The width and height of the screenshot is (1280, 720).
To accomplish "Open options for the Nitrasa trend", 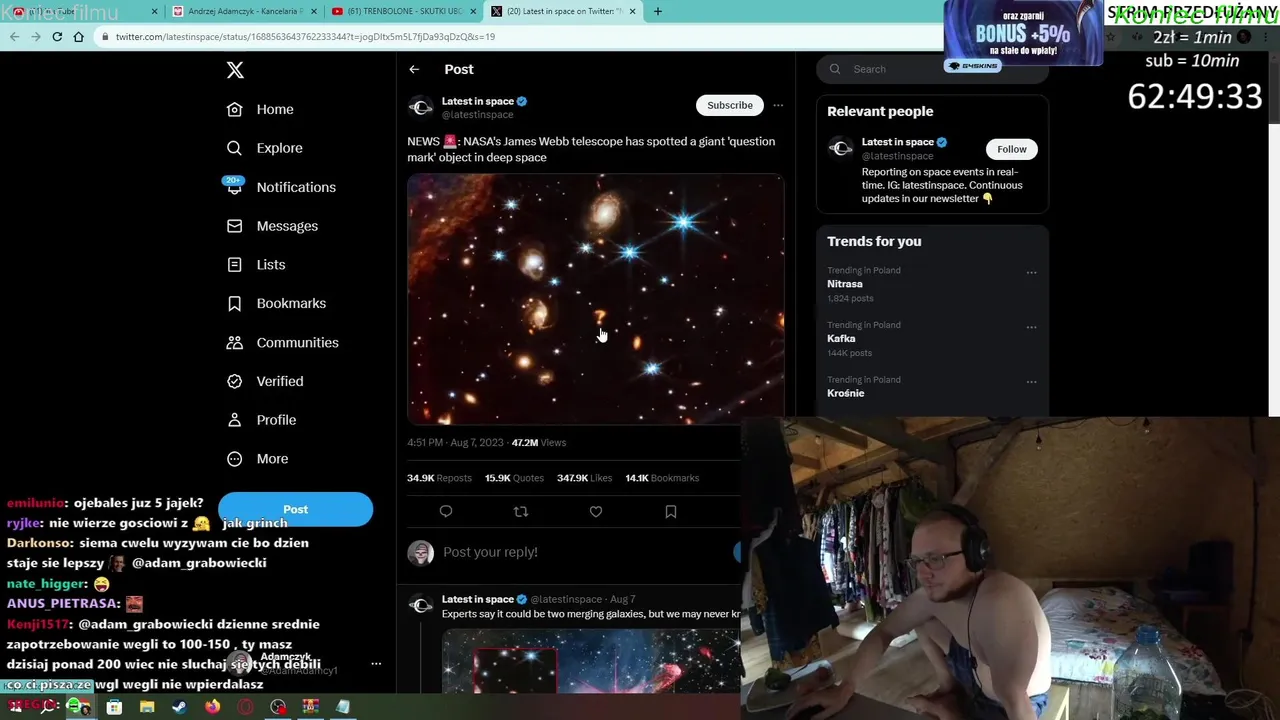I will point(1031,272).
